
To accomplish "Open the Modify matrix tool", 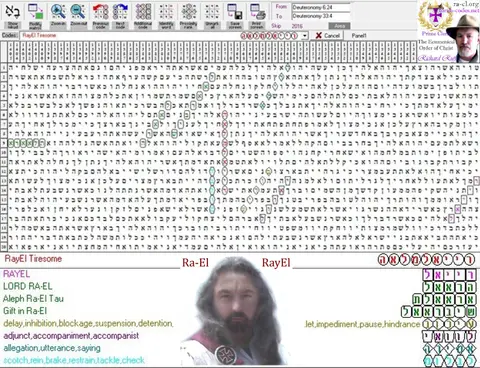I will click(35, 15).
